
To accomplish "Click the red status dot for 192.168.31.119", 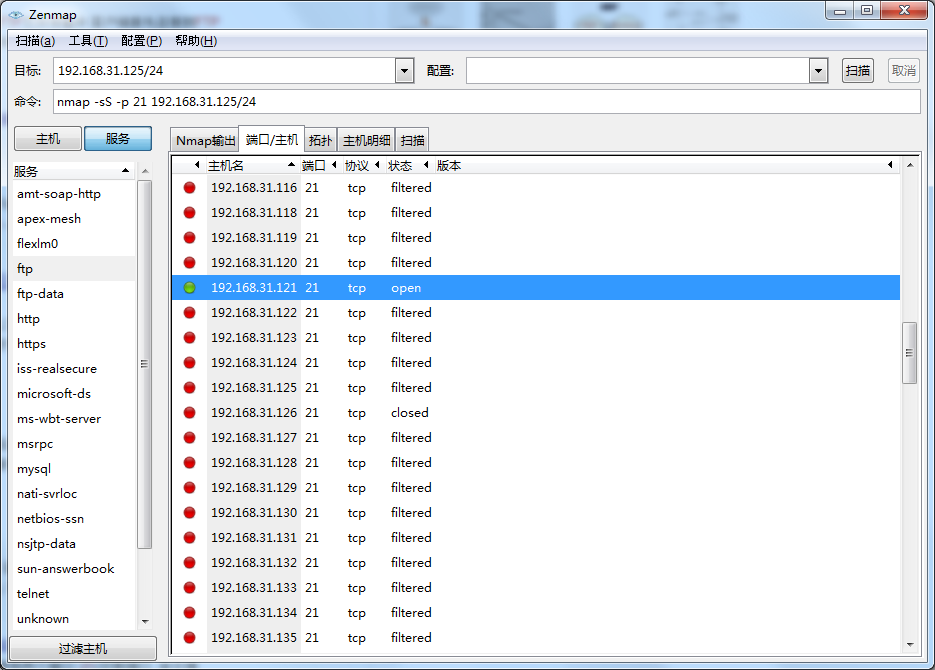I will pyautogui.click(x=190, y=238).
